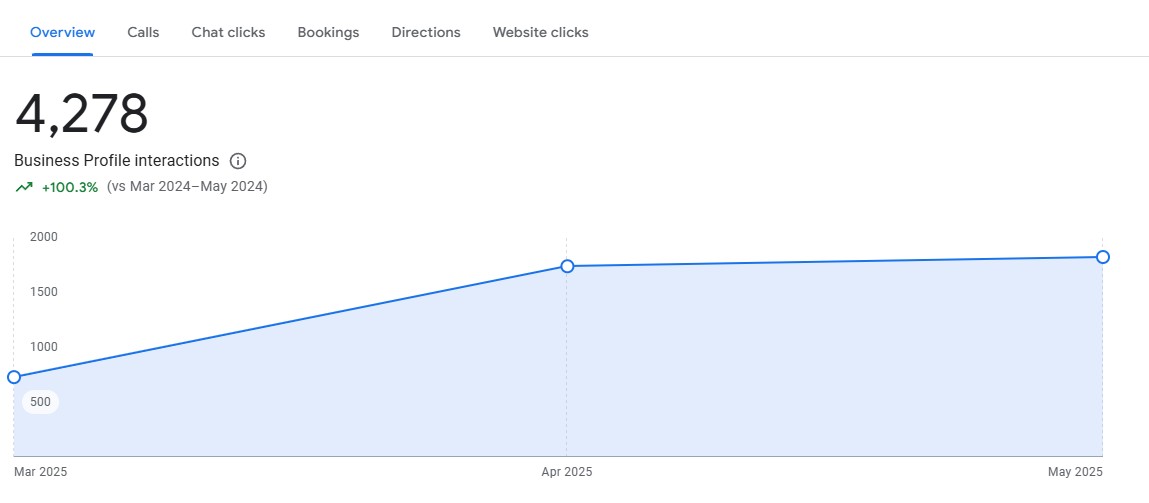Click the Business Profile interactions label
Screen dimensions: 1149x503
[x=117, y=161]
